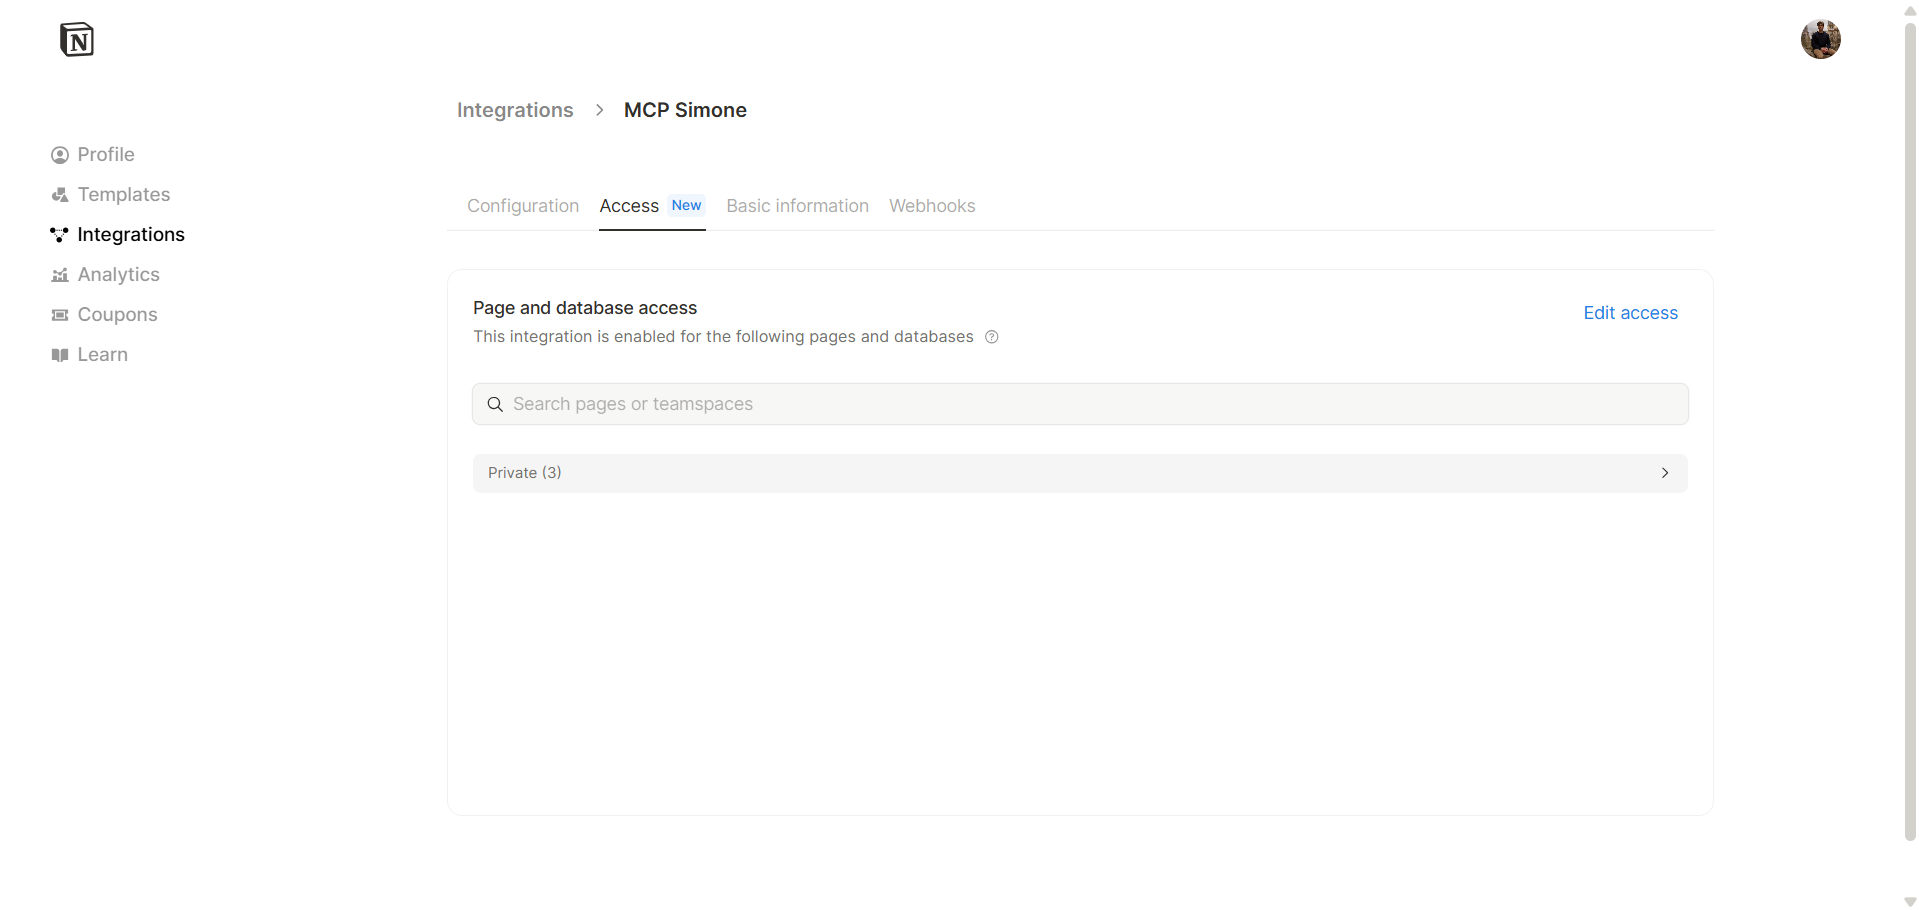Click the search magnifier icon
The height and width of the screenshot is (910, 1919).
click(495, 404)
